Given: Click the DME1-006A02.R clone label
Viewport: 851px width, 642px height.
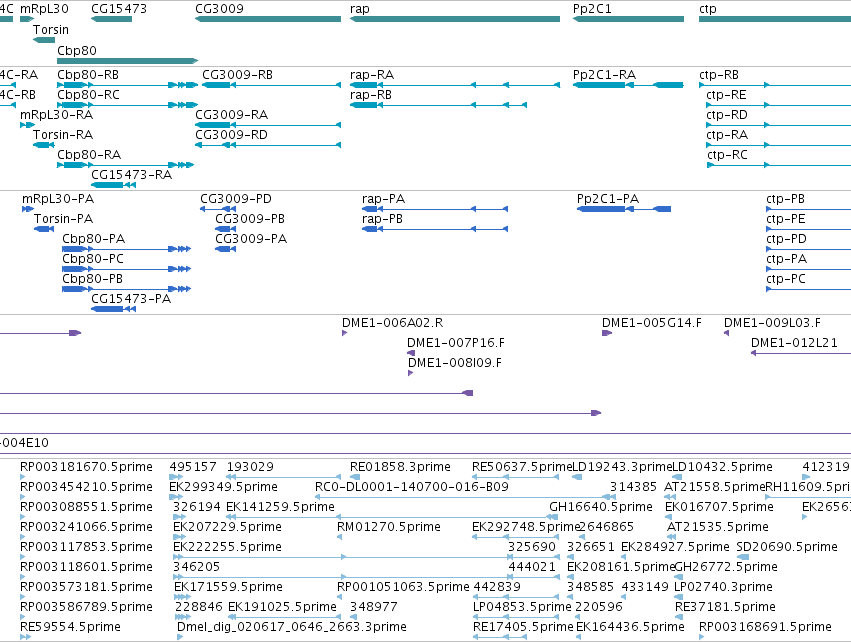Looking at the screenshot, I should click(392, 323).
